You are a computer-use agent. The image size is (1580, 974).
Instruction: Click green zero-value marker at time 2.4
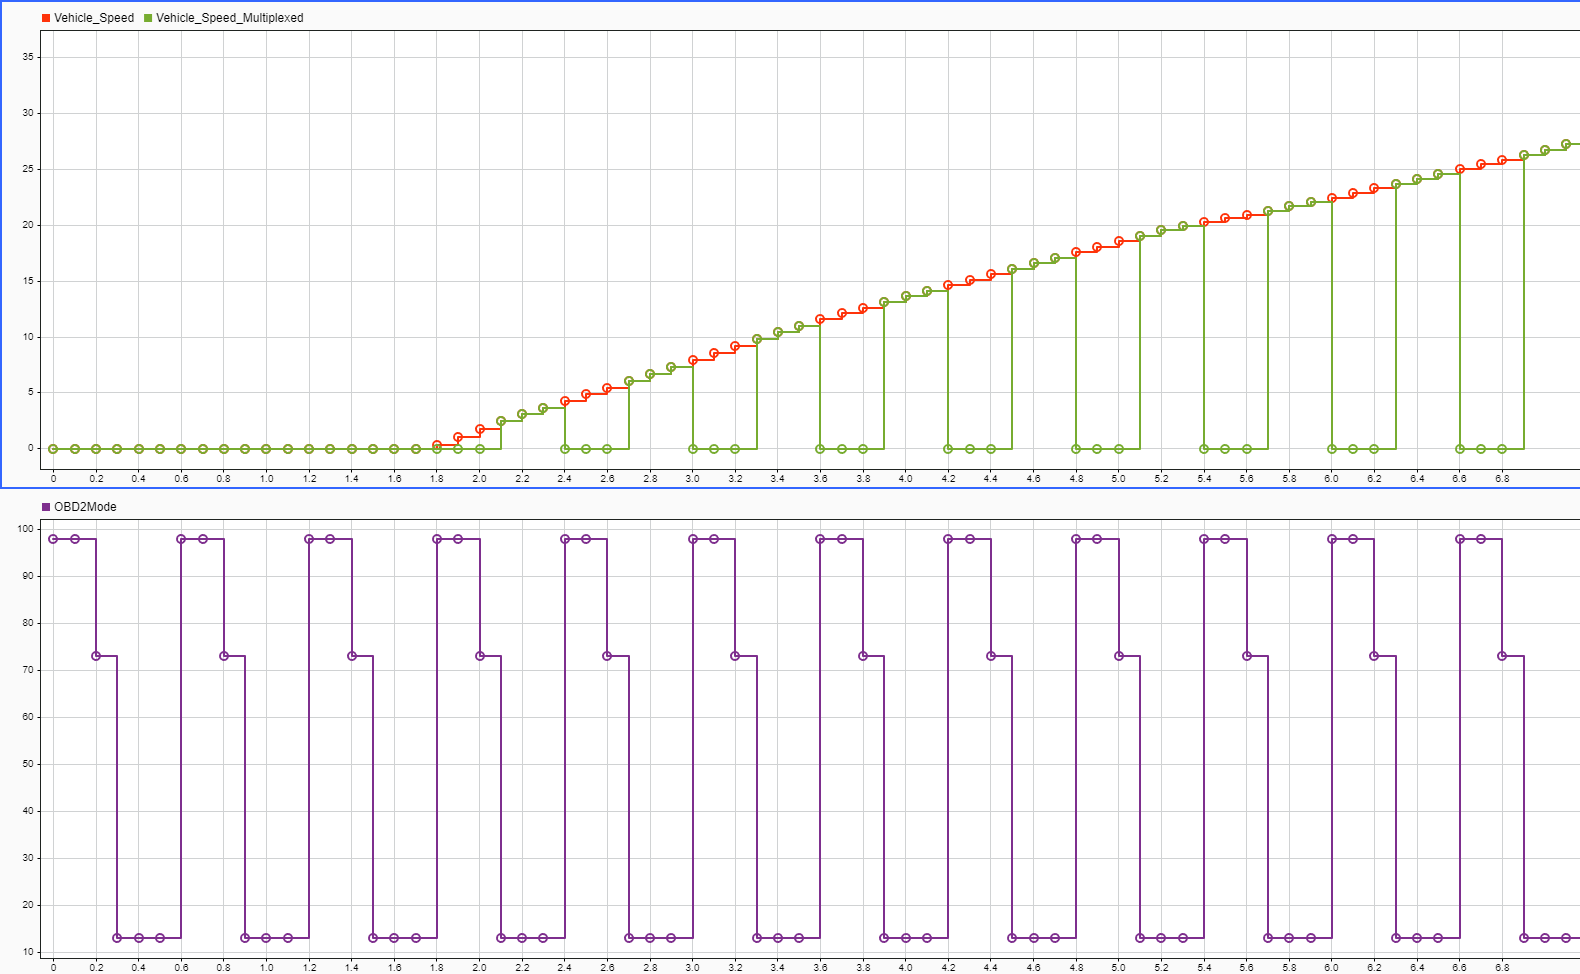(x=565, y=449)
